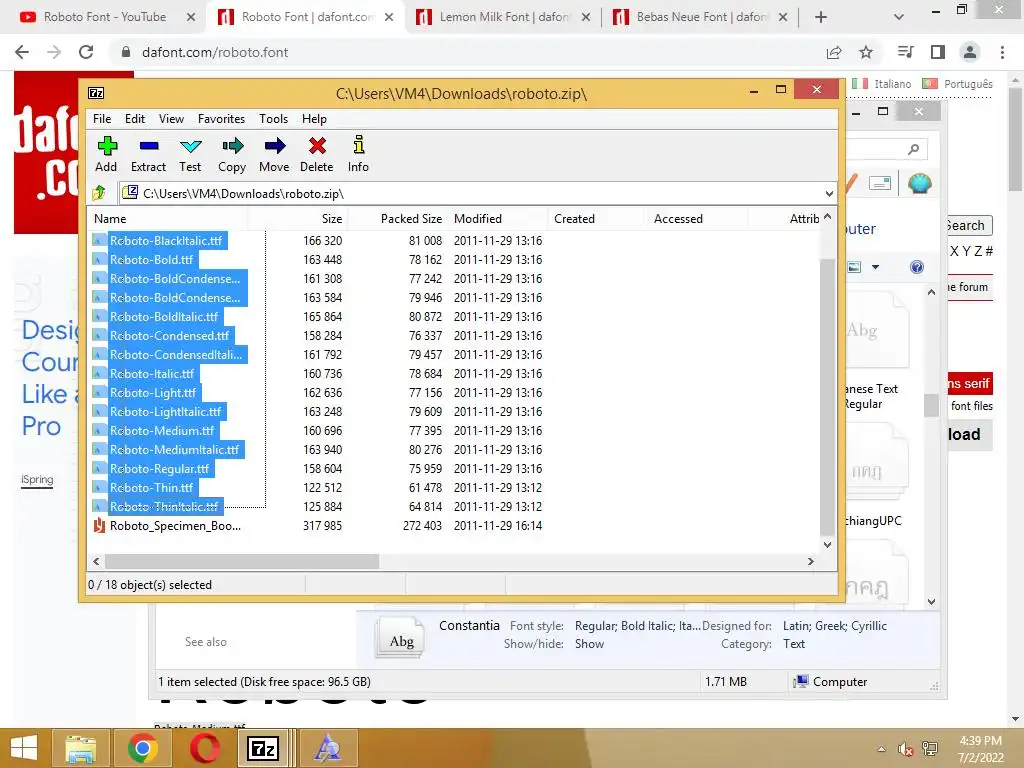Click the 7-Zip vertical scrollbar thumb

[827, 395]
